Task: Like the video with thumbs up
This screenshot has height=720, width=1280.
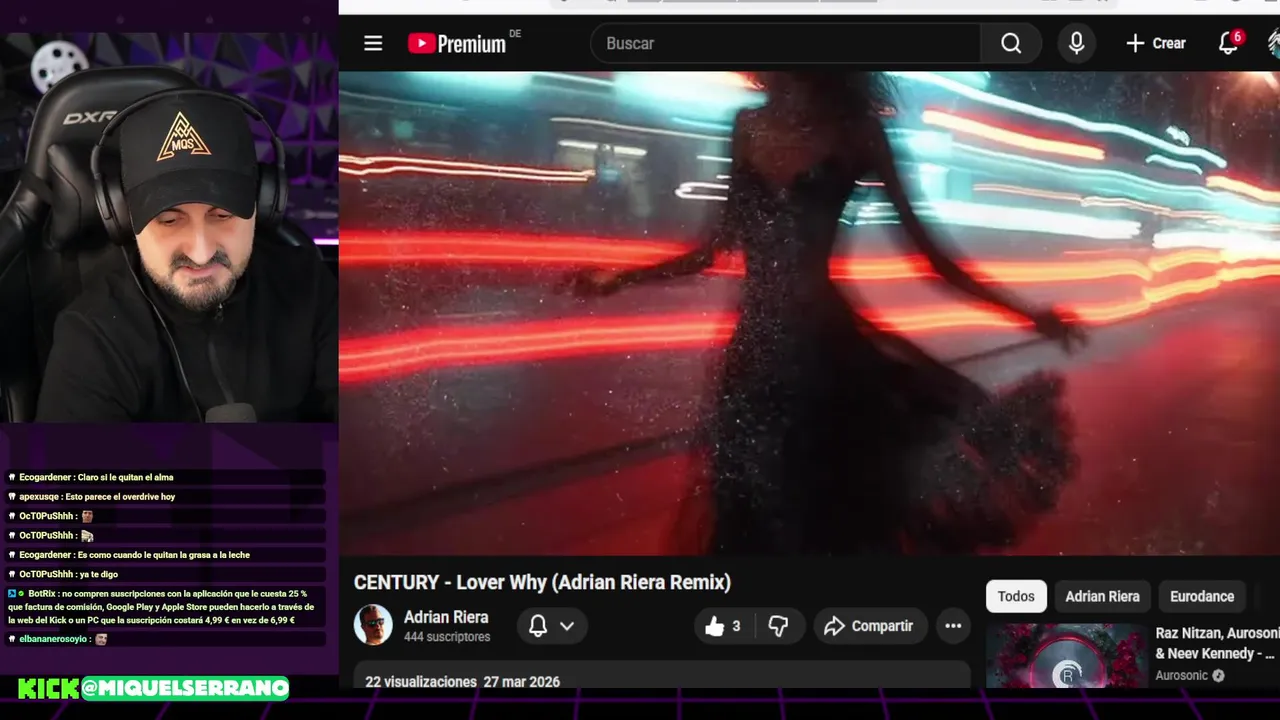Action: [x=725, y=626]
